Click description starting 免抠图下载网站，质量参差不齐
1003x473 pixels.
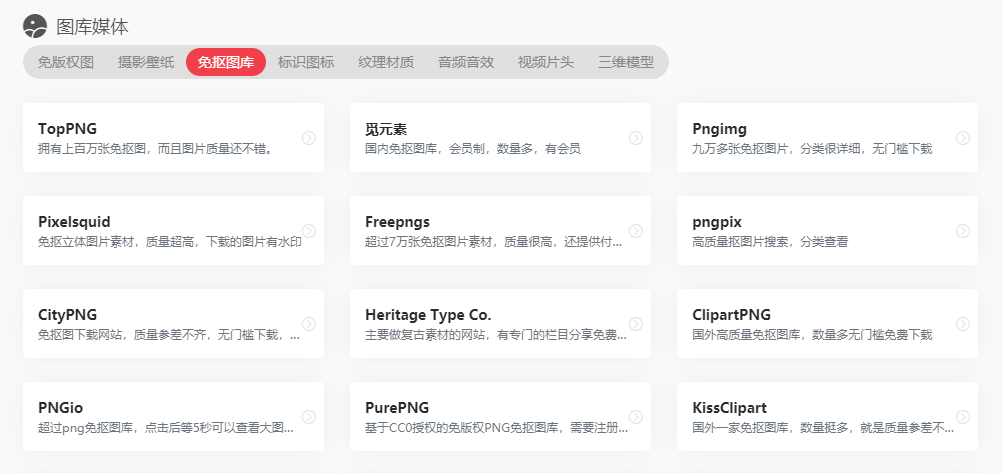(169, 335)
